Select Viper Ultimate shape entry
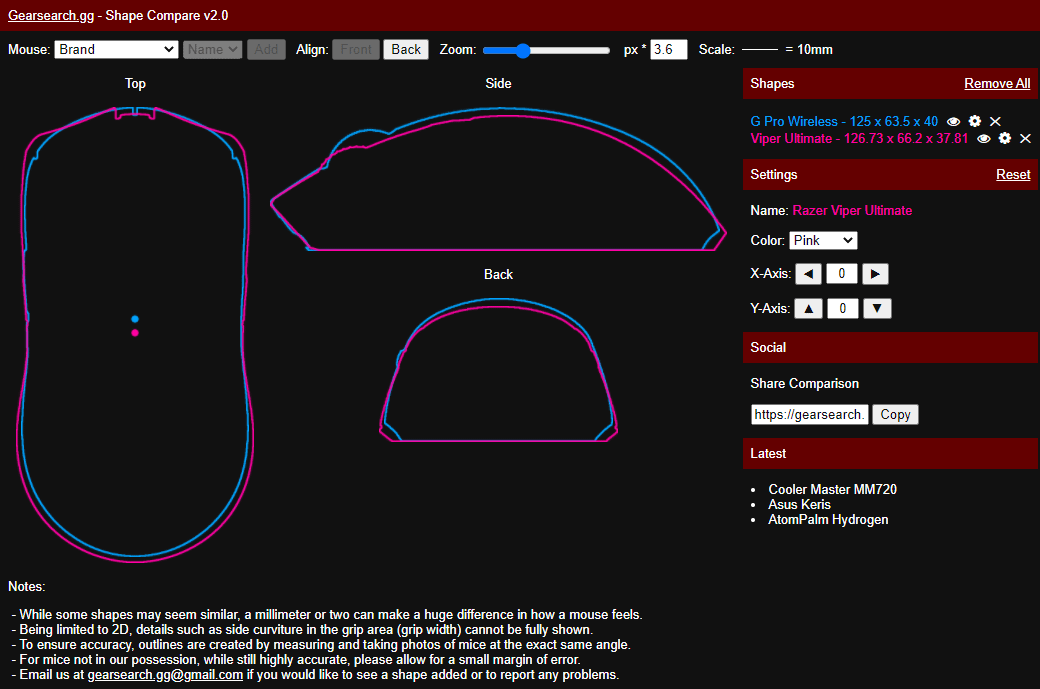 click(x=859, y=139)
